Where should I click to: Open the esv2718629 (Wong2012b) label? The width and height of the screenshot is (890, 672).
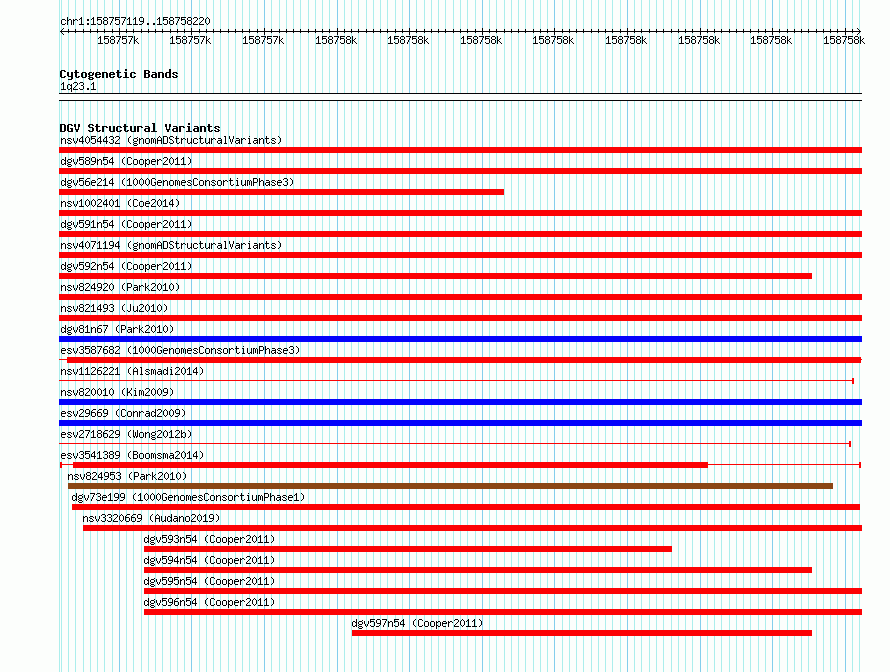pyautogui.click(x=126, y=434)
